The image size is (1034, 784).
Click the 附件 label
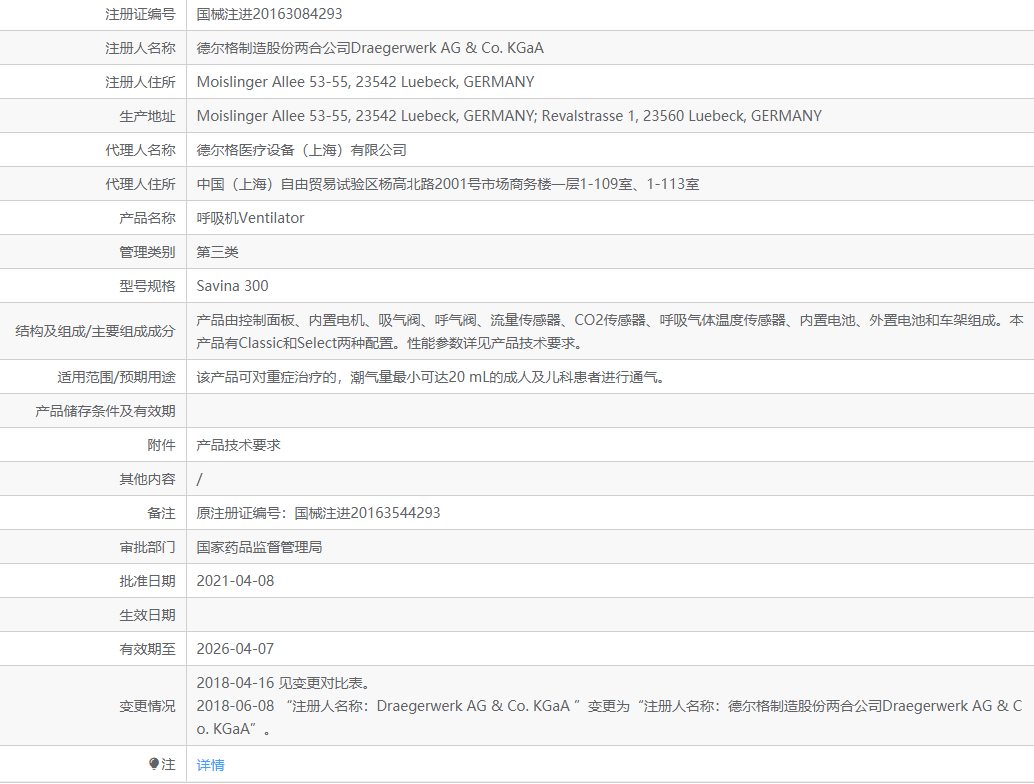point(162,445)
